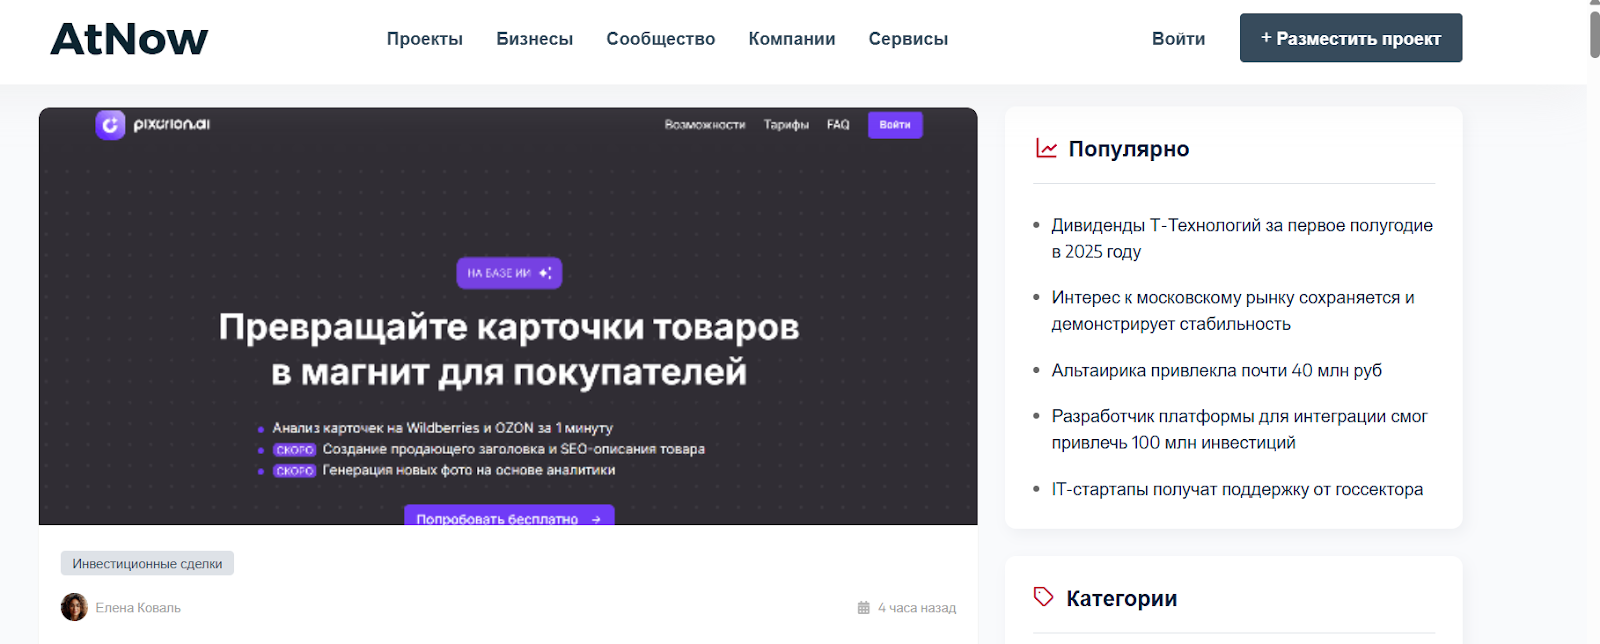Click the Войти login link
Viewport: 1600px width, 644px height.
1178,39
